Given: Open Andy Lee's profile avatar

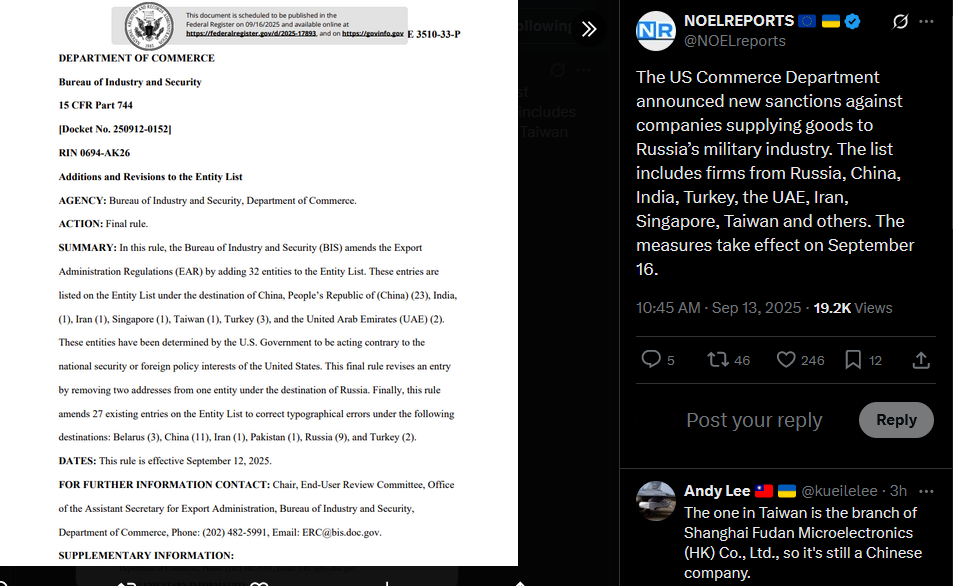Looking at the screenshot, I should 656,501.
